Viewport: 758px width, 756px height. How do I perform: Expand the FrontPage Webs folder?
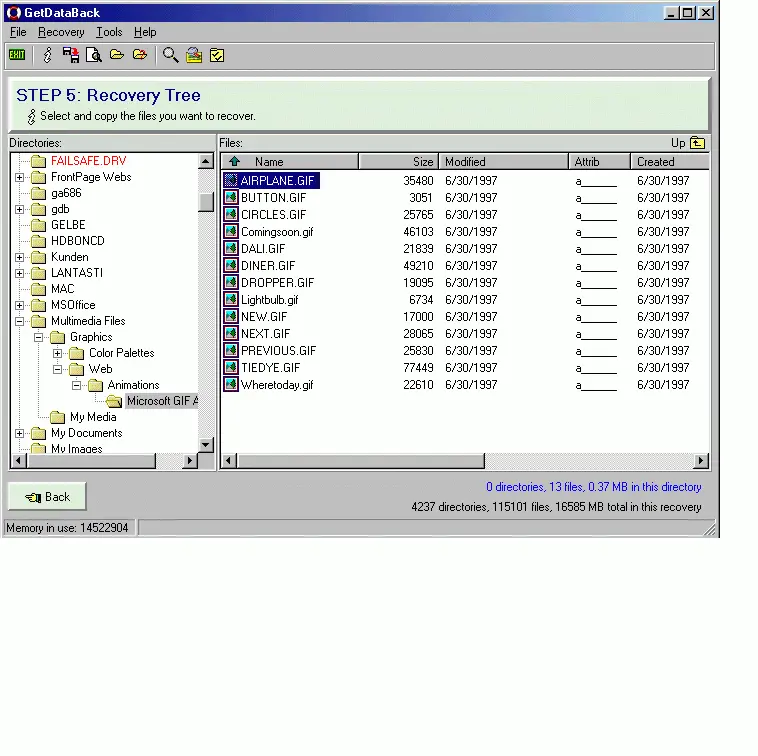pos(20,177)
